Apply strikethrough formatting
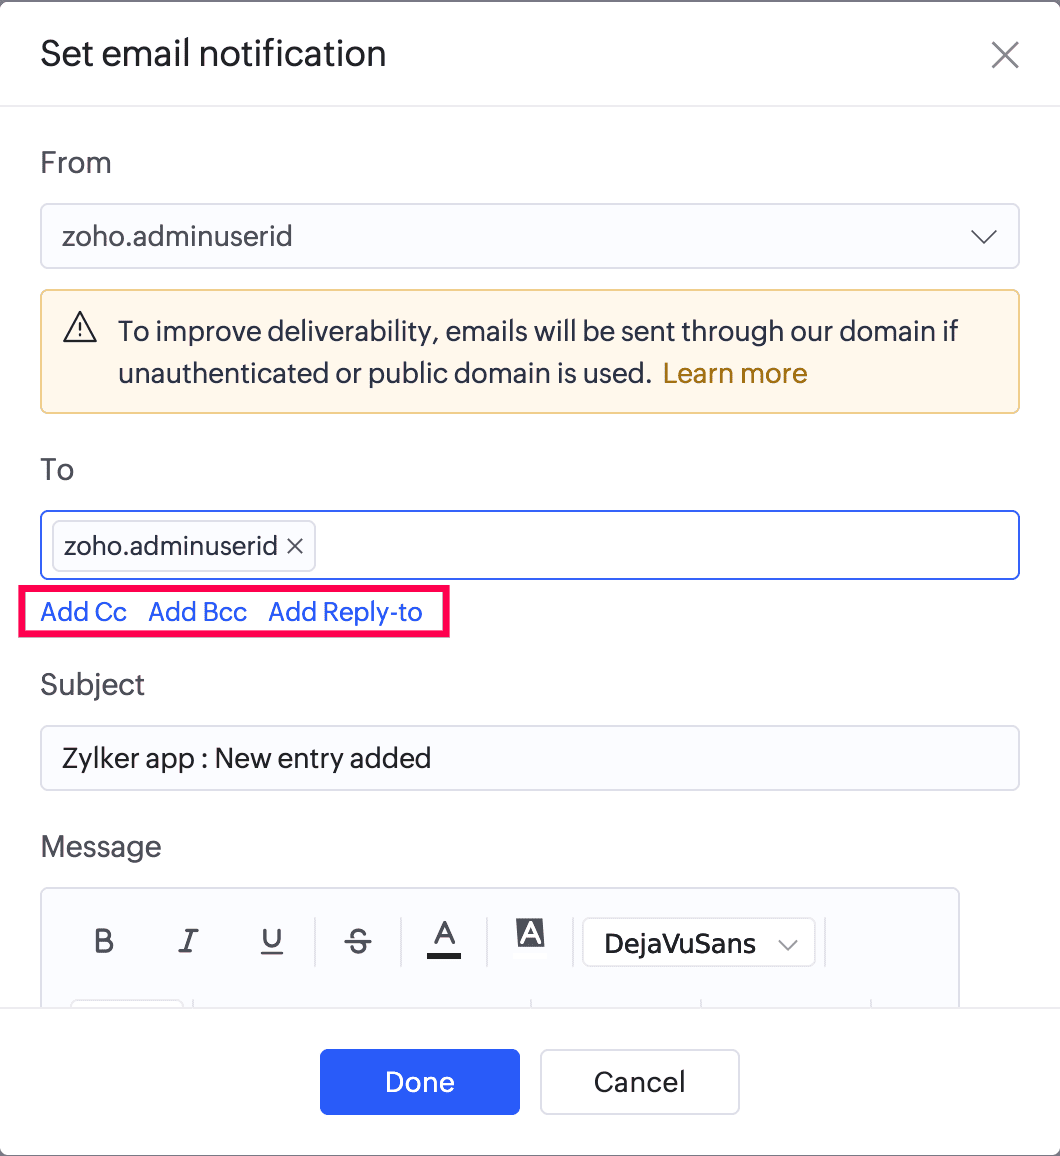 [357, 941]
